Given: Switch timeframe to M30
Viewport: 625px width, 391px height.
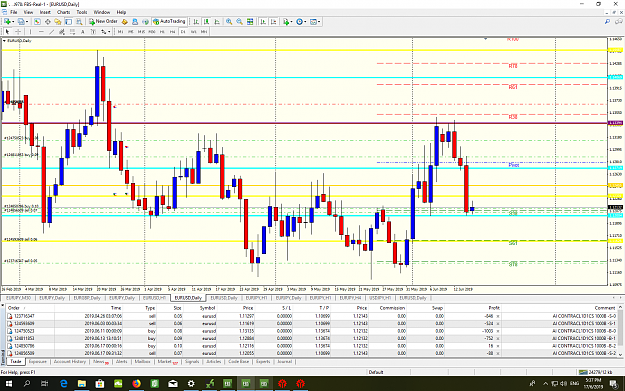Looking at the screenshot, I should pyautogui.click(x=152, y=31).
